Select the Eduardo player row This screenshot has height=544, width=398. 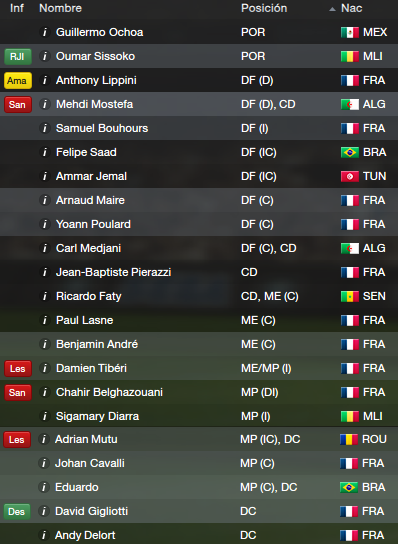[x=199, y=487]
